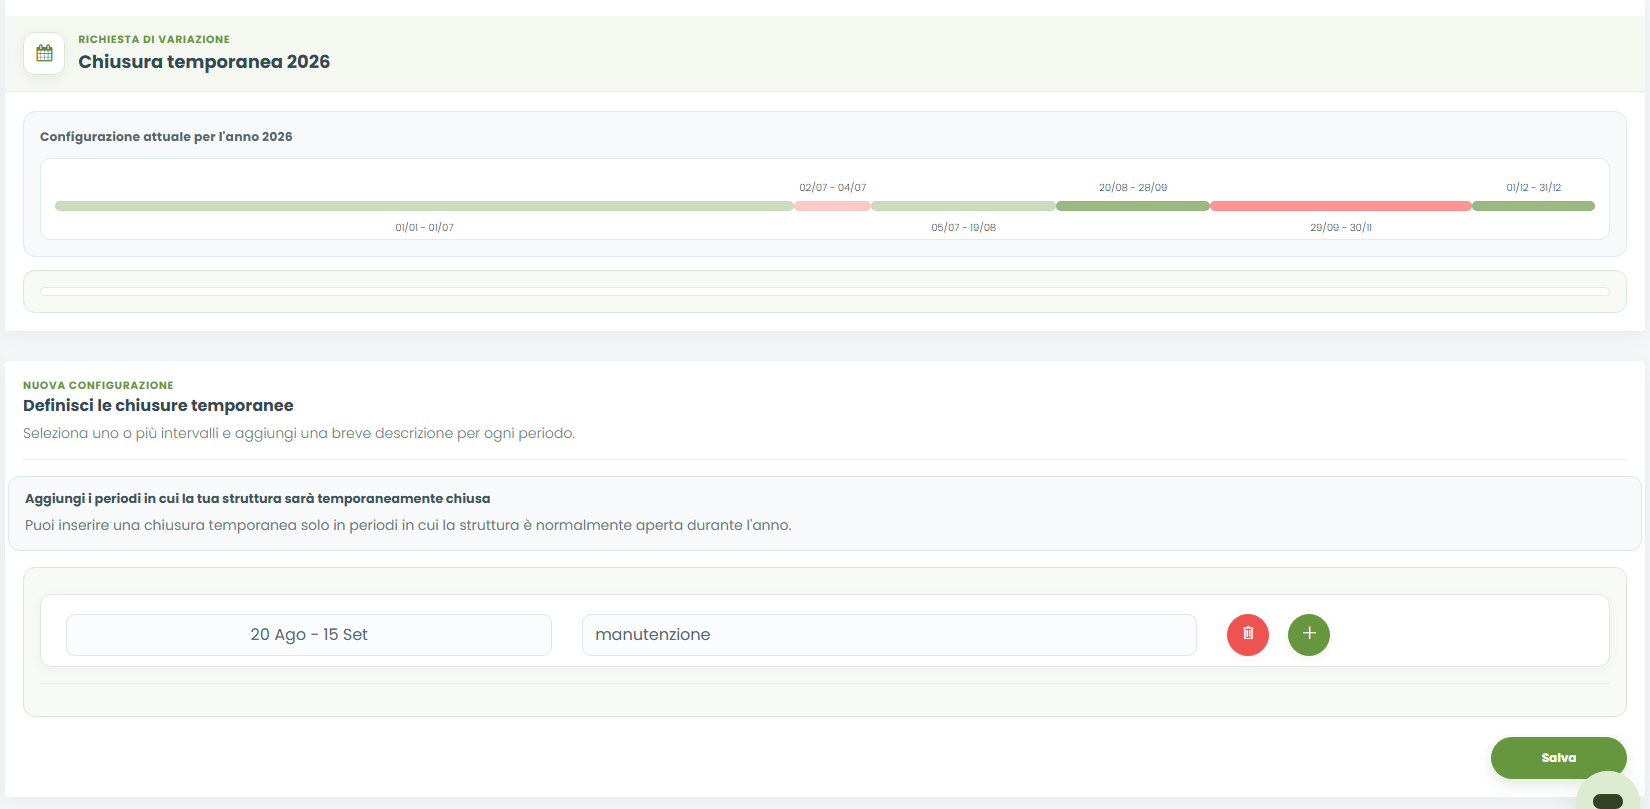Click the Chiusura temporanea 2026 heading
Image resolution: width=1650 pixels, height=809 pixels.
[x=204, y=62]
